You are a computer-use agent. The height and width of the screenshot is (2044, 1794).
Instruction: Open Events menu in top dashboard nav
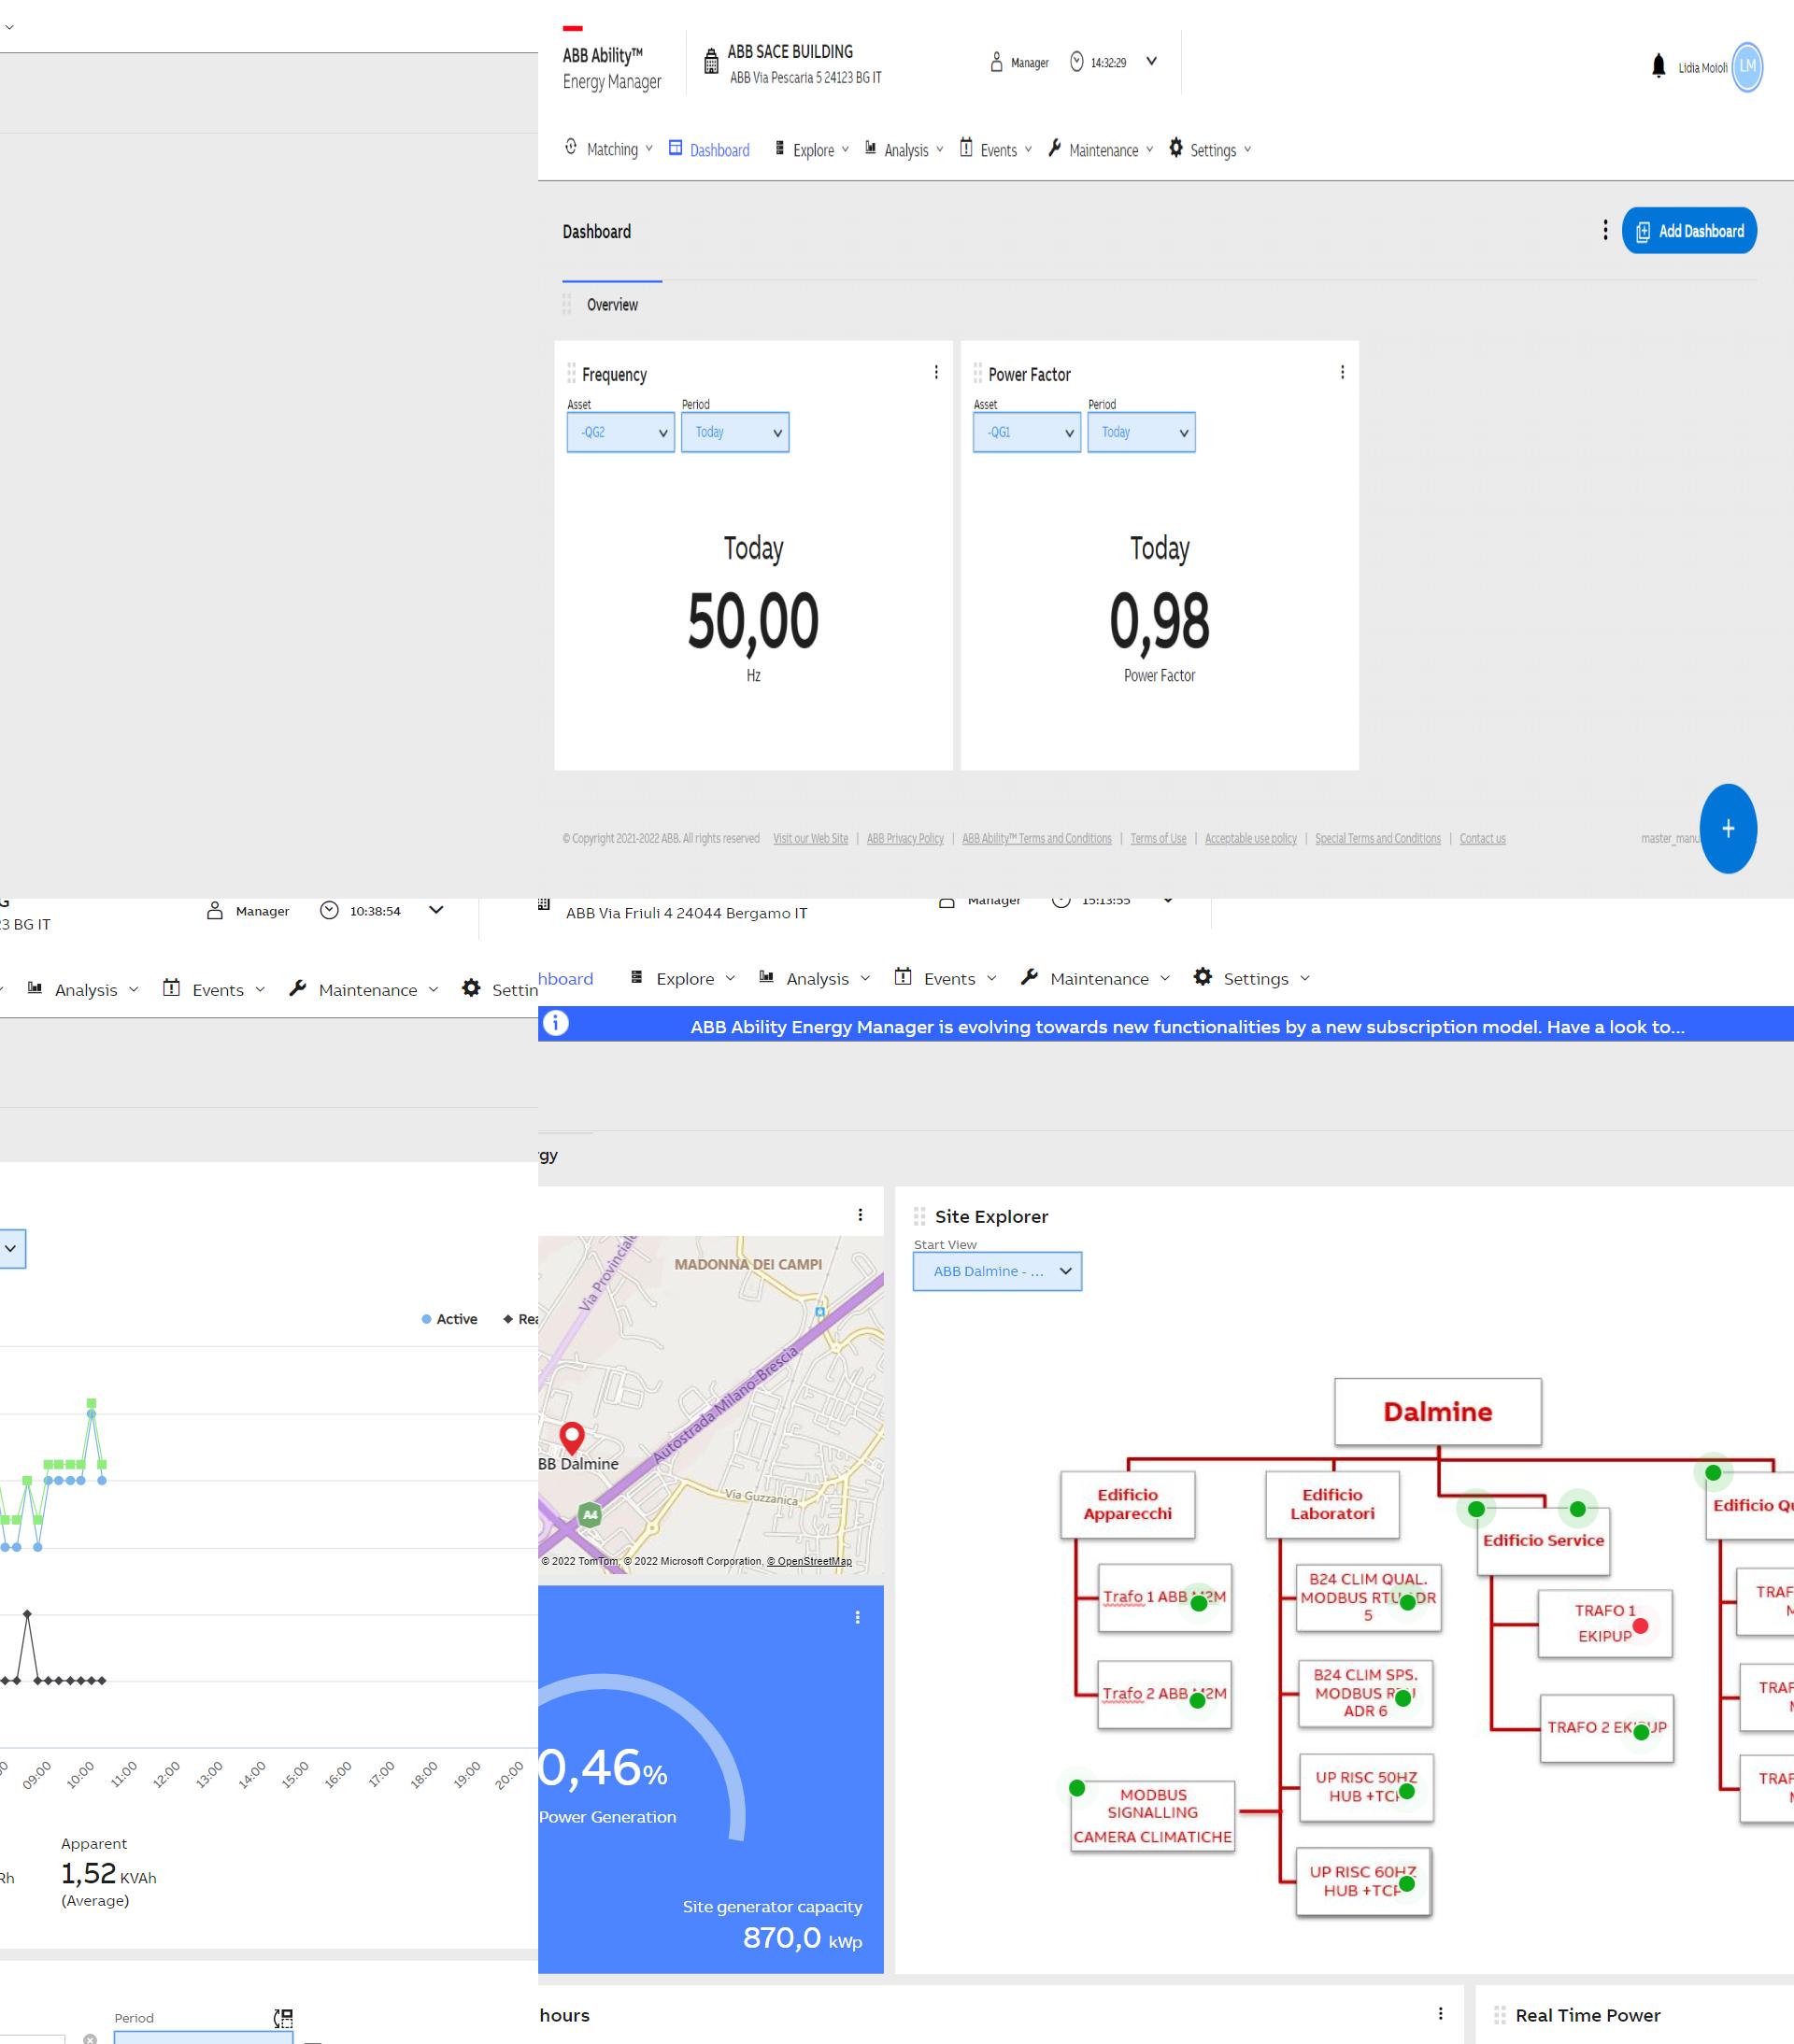point(996,150)
